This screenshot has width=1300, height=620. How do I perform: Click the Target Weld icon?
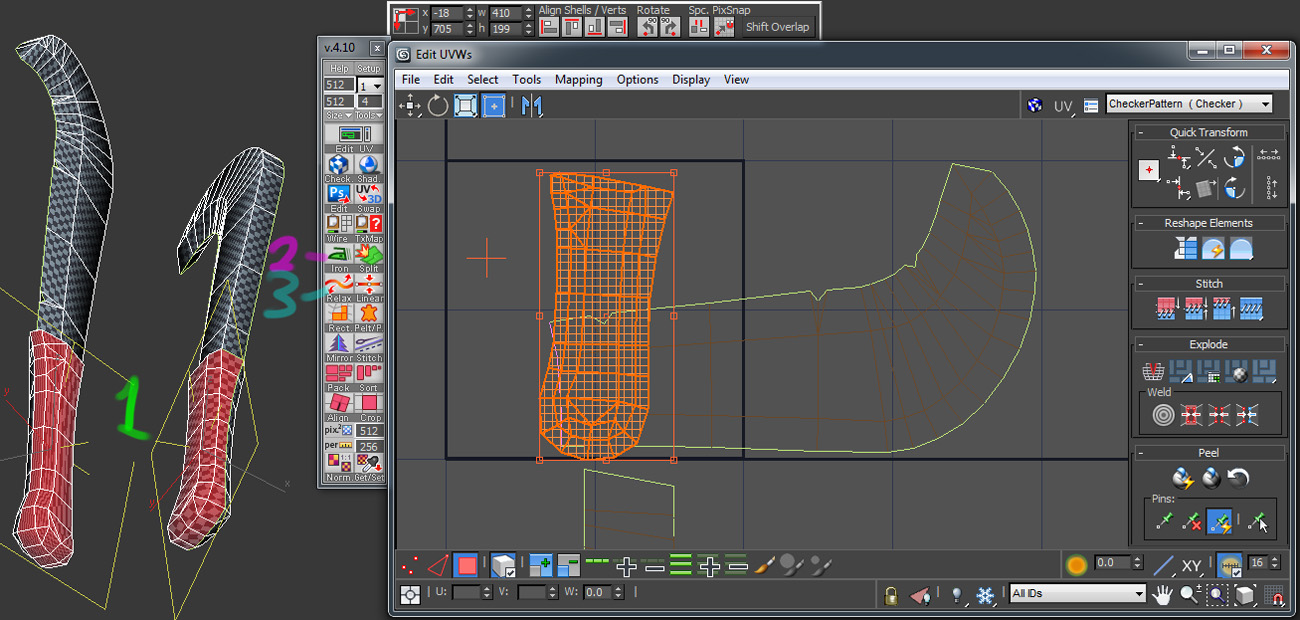tap(1162, 414)
